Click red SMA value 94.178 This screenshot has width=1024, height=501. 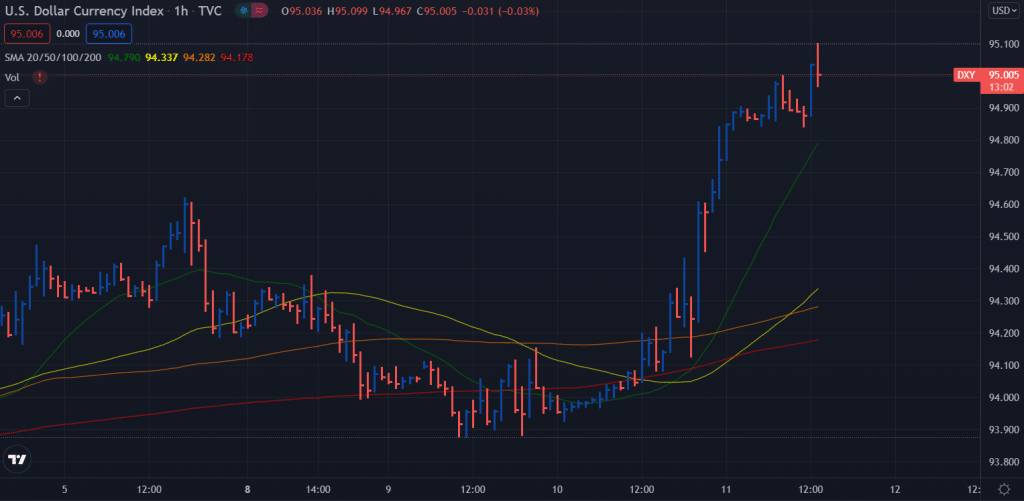[x=237, y=57]
